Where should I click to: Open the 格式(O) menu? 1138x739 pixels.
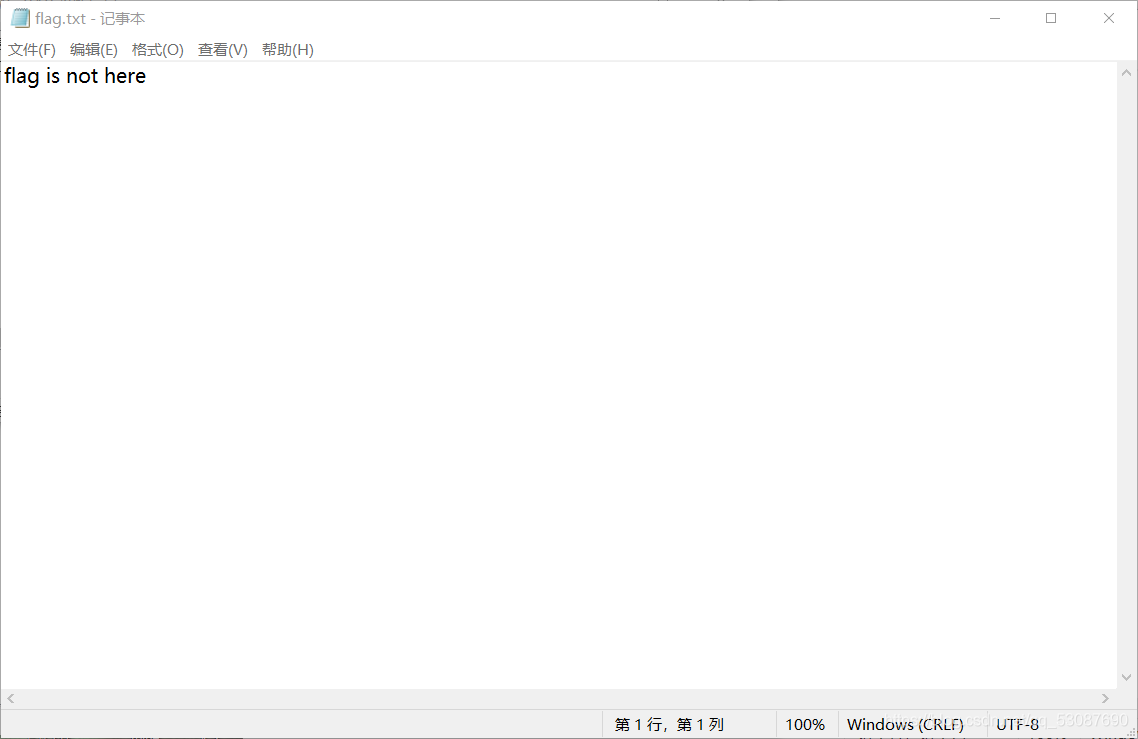(x=157, y=49)
